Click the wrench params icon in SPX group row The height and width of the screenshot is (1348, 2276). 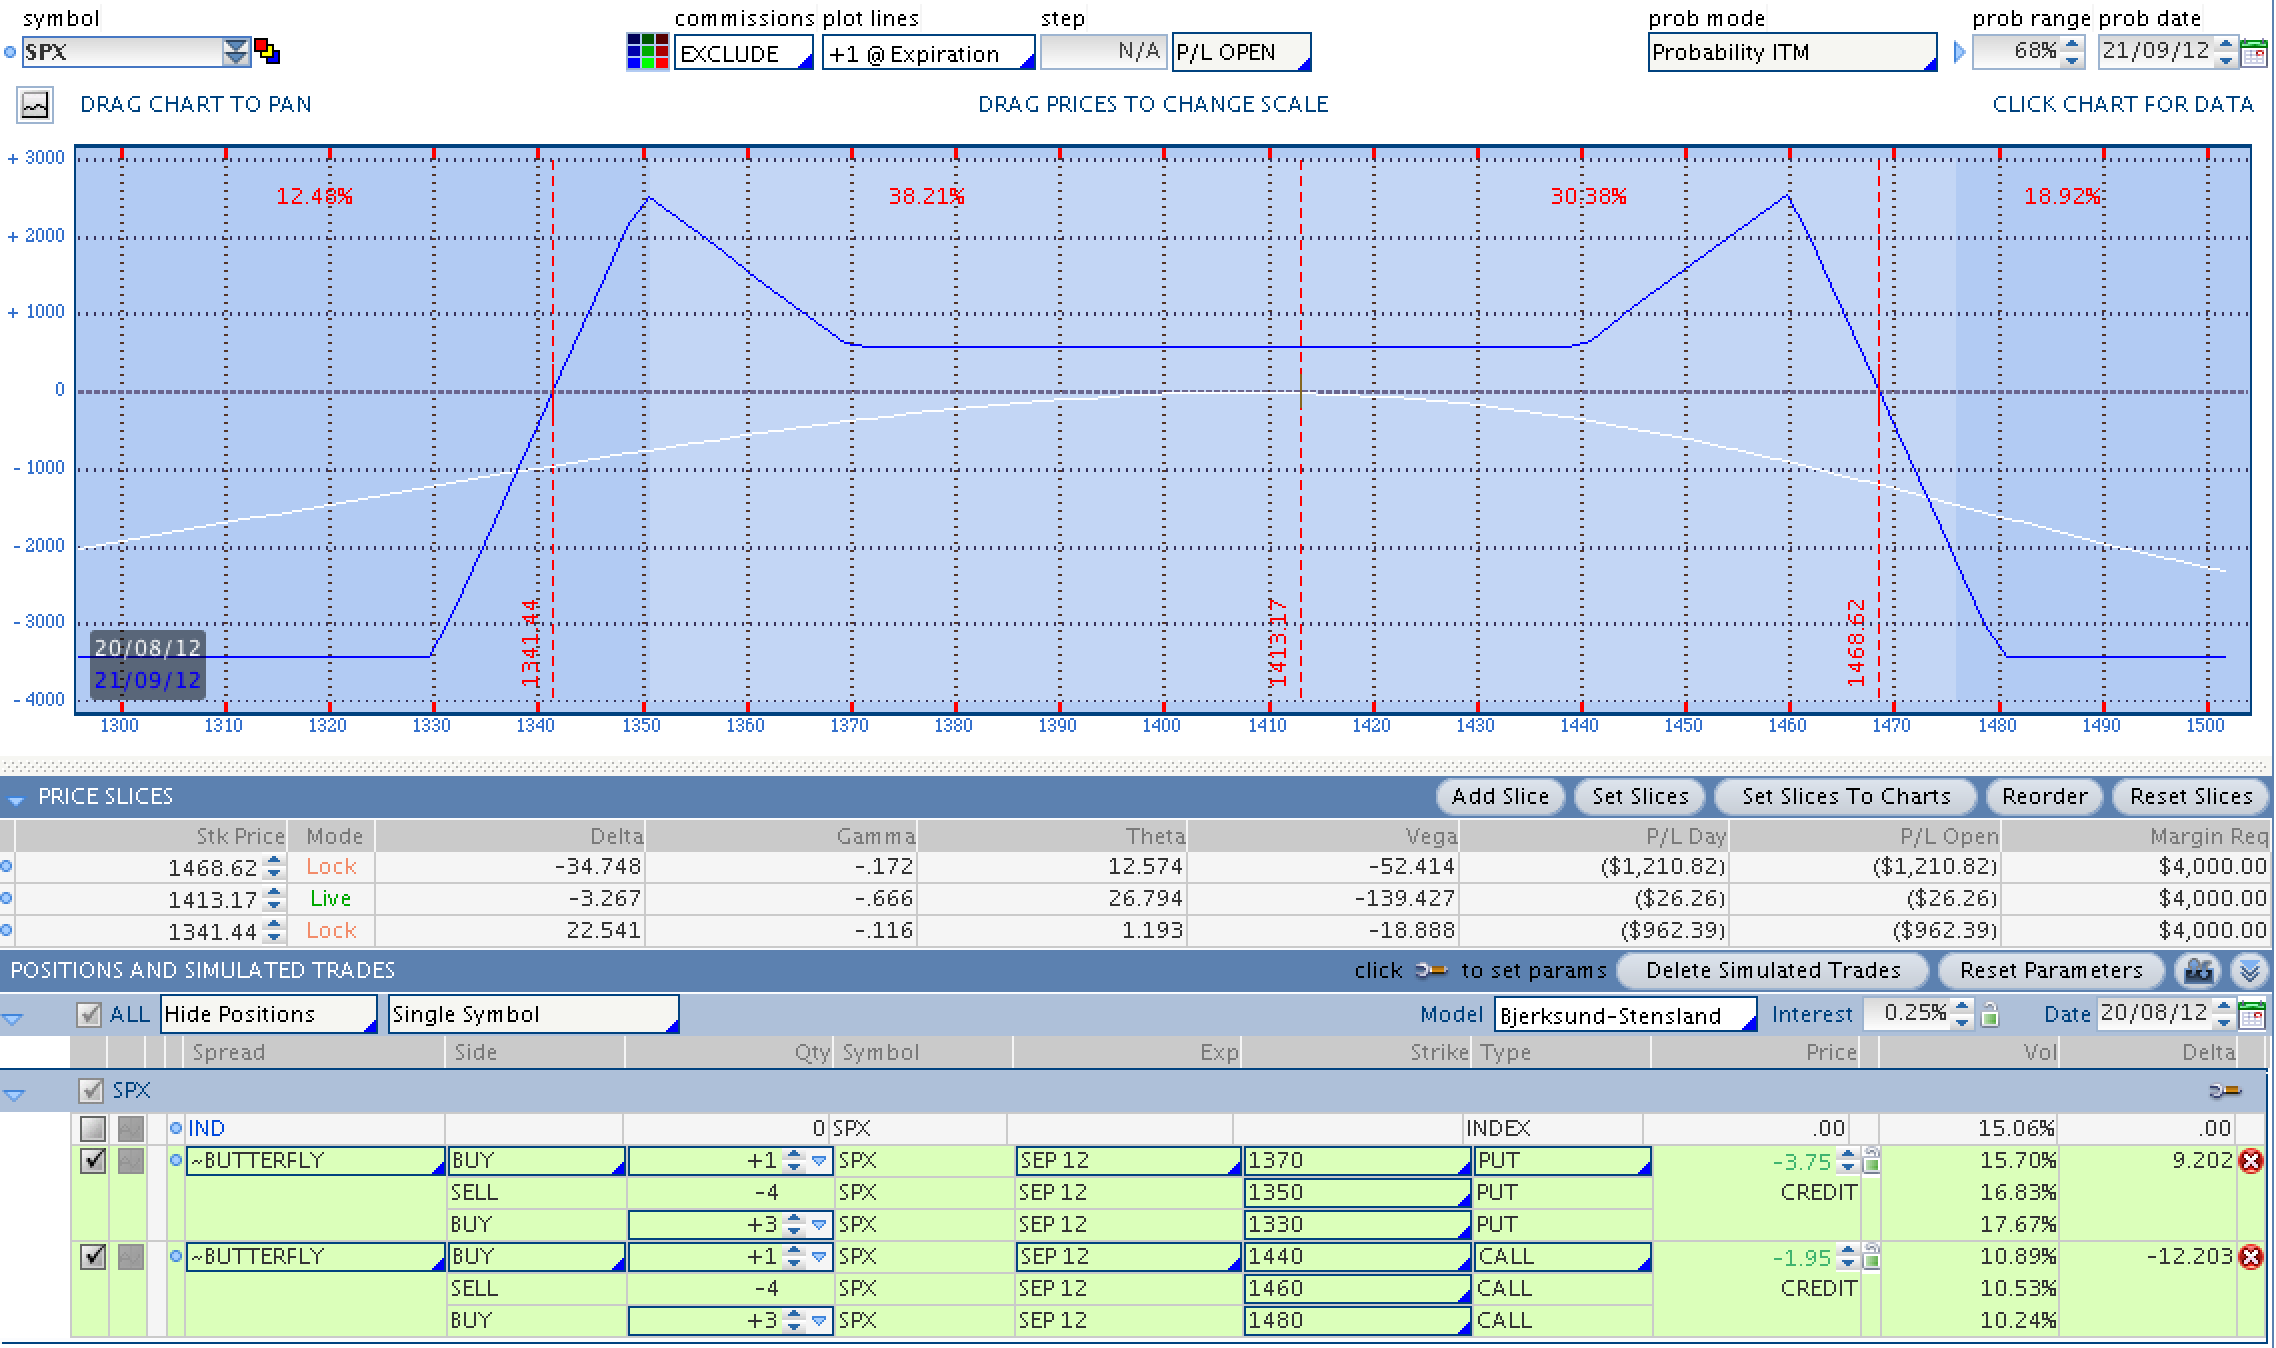[2225, 1091]
